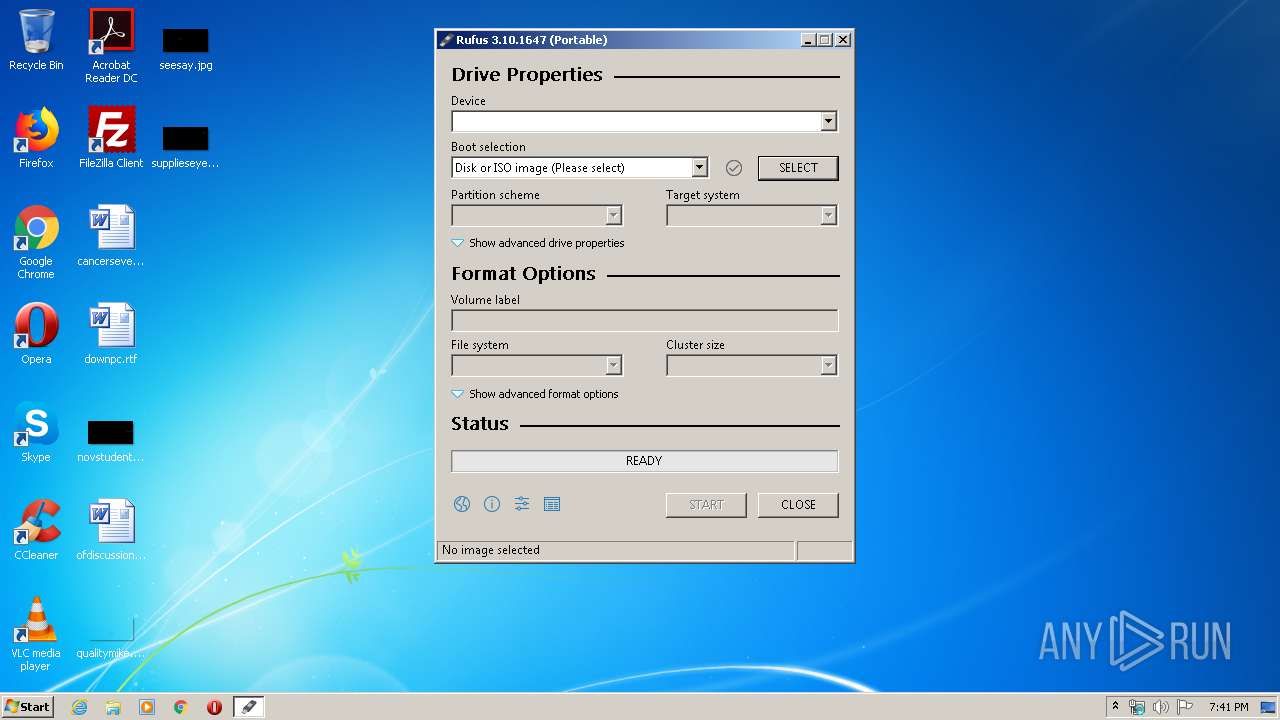
Task: Select the ofdiscussion Word document
Action: tap(111, 530)
